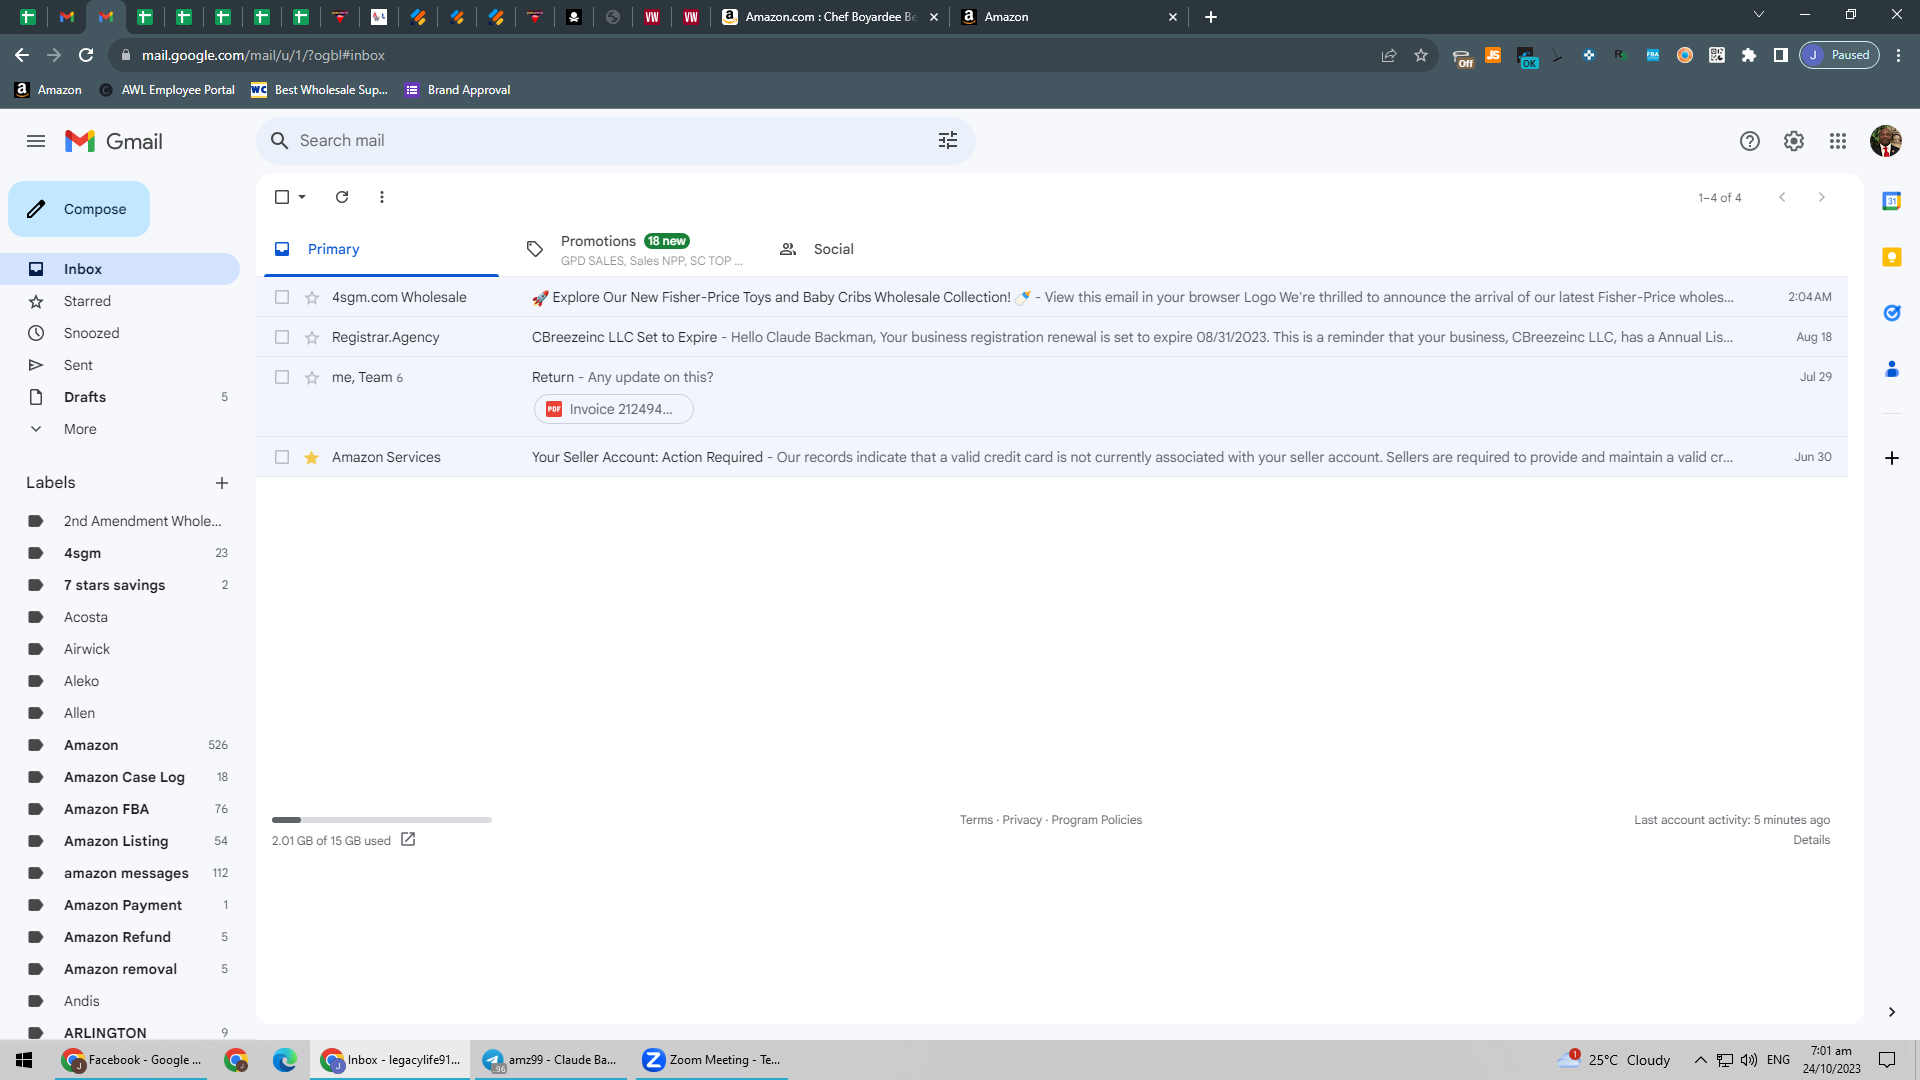The height and width of the screenshot is (1080, 1920).
Task: Compose a new email
Action: point(79,209)
